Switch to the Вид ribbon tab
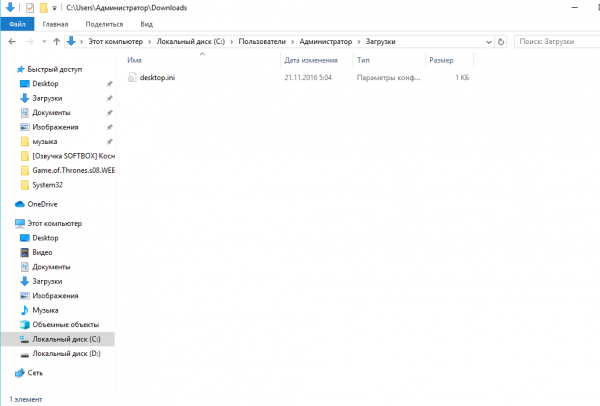Screen dimensions: 600x406 147,24
